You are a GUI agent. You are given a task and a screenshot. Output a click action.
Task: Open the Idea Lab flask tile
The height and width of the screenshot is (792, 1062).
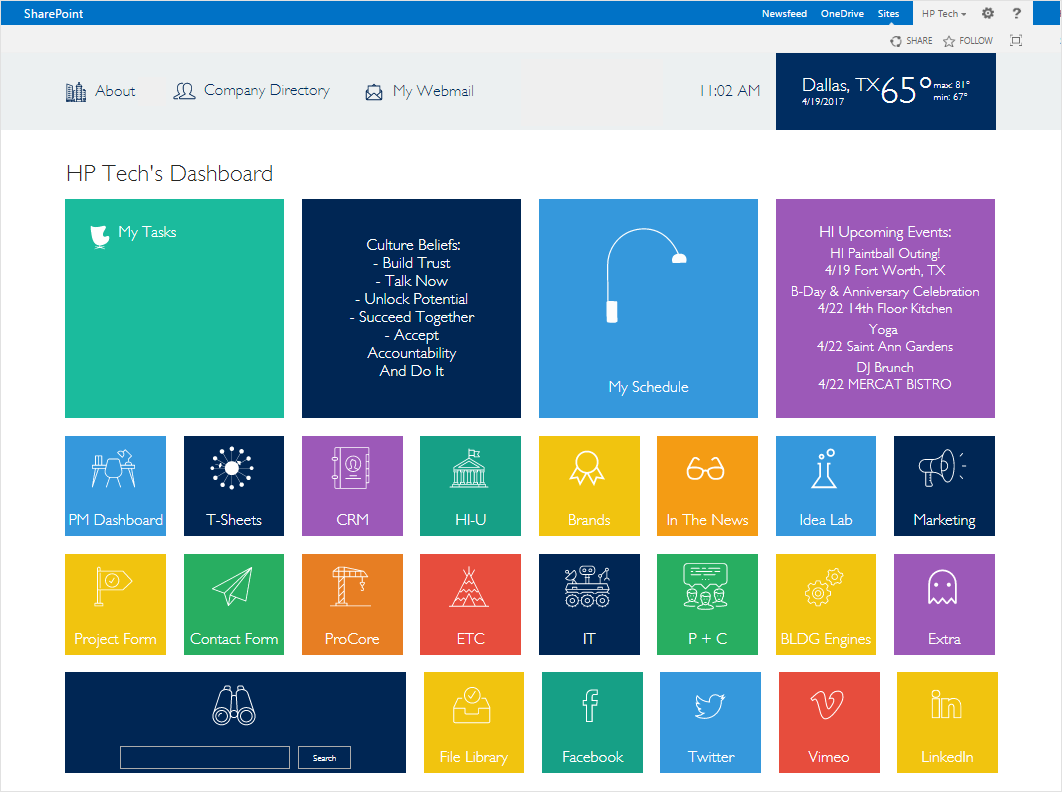[826, 486]
